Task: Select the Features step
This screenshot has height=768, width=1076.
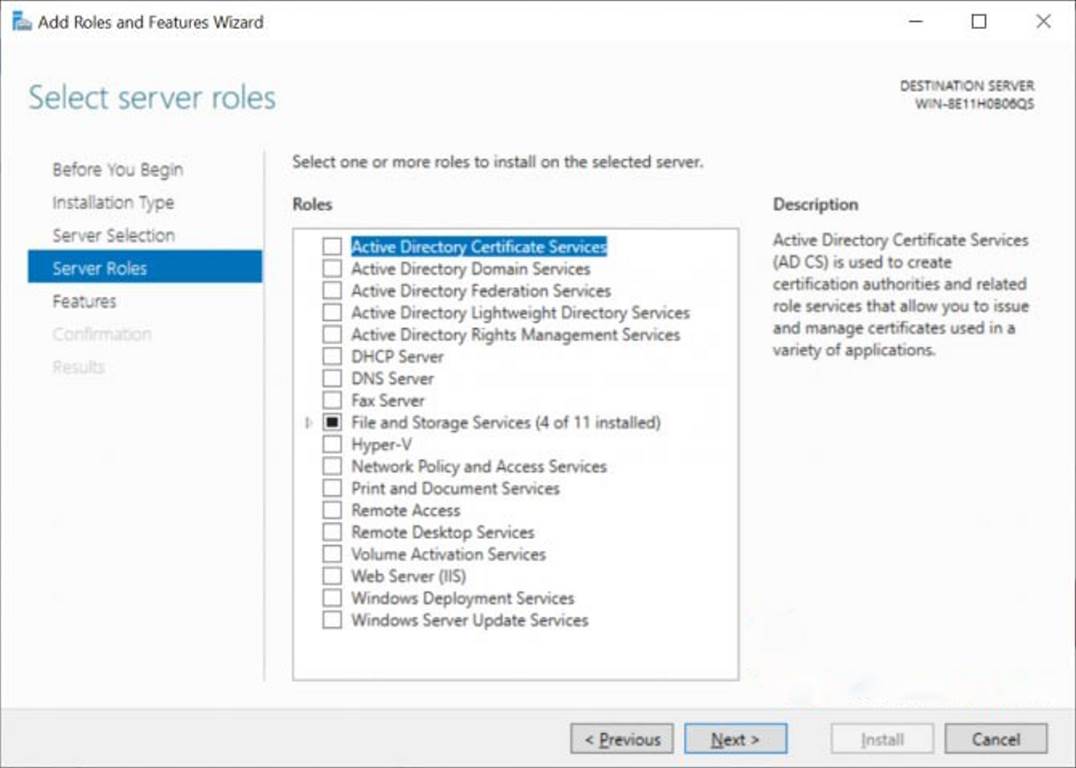Action: (84, 301)
